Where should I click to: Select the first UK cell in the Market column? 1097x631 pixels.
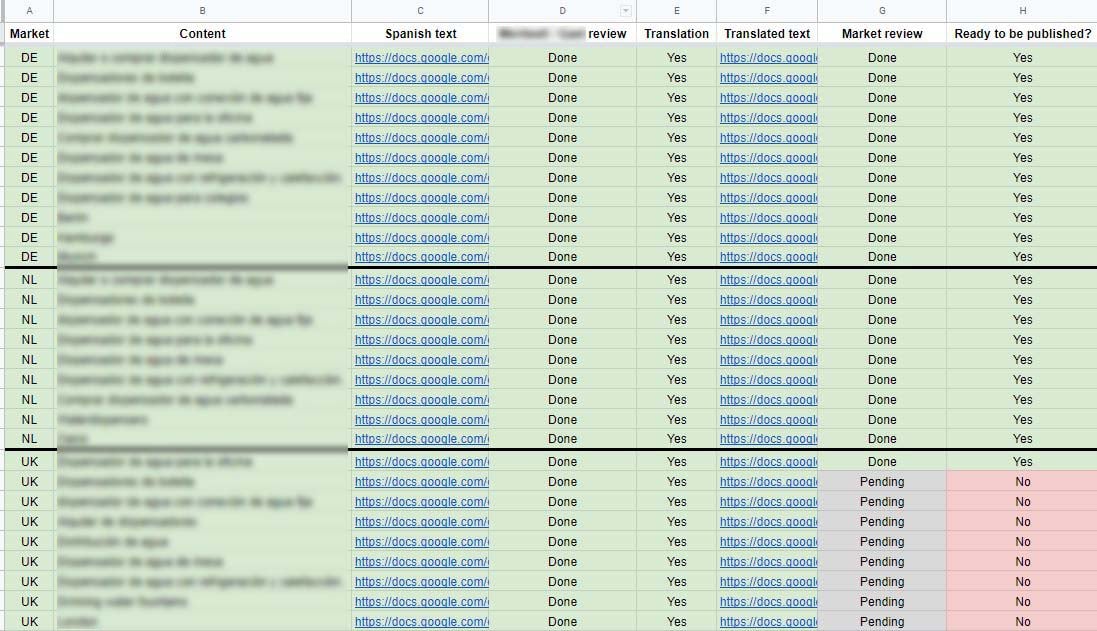[x=29, y=461]
